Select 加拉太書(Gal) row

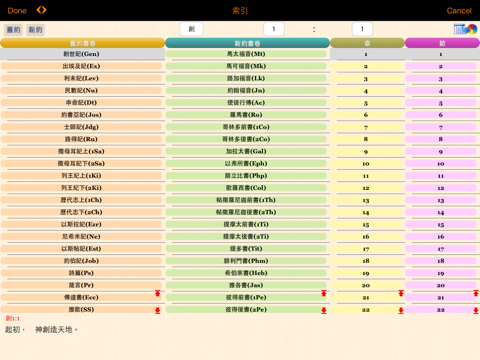[x=246, y=151]
